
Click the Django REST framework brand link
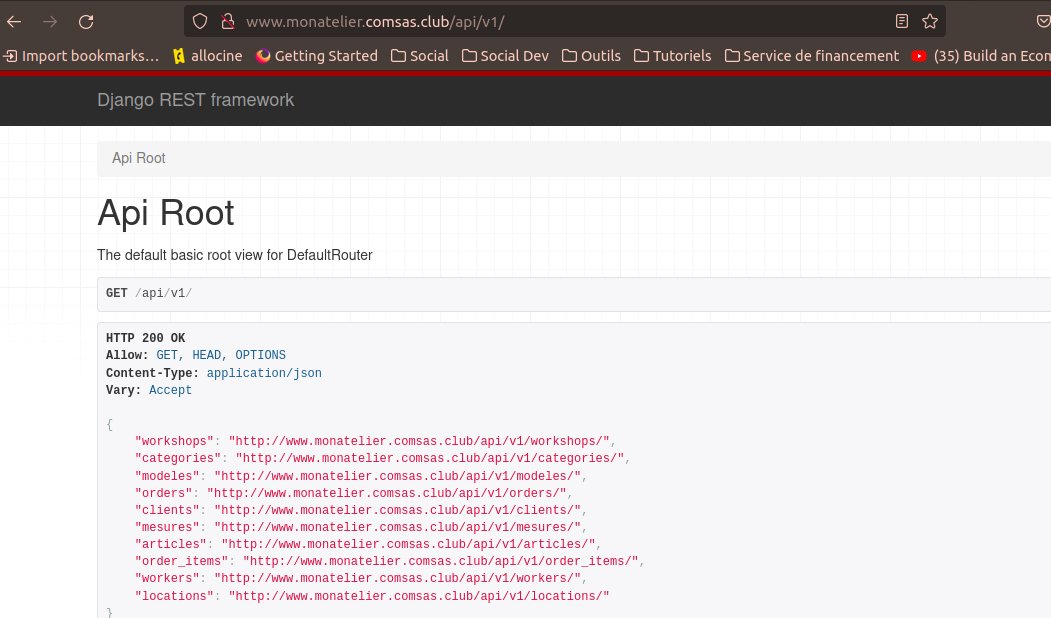pyautogui.click(x=196, y=100)
